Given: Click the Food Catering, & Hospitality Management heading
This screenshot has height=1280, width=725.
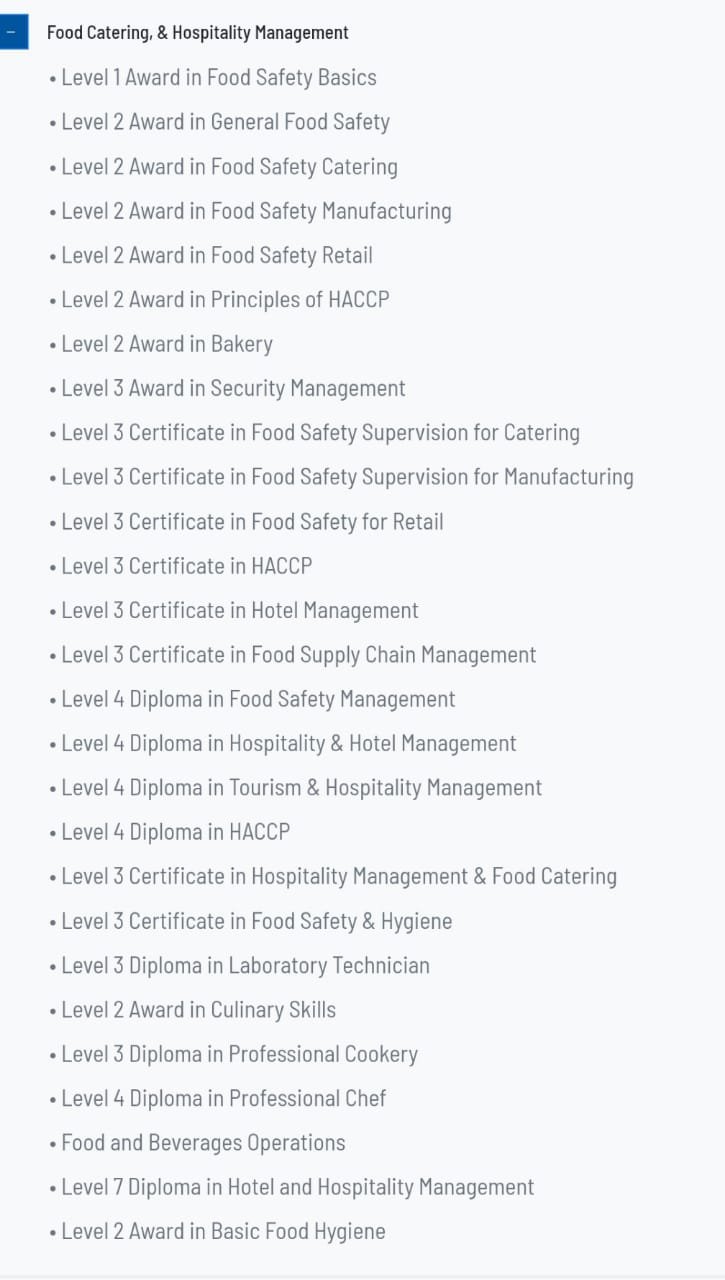Looking at the screenshot, I should tap(198, 32).
